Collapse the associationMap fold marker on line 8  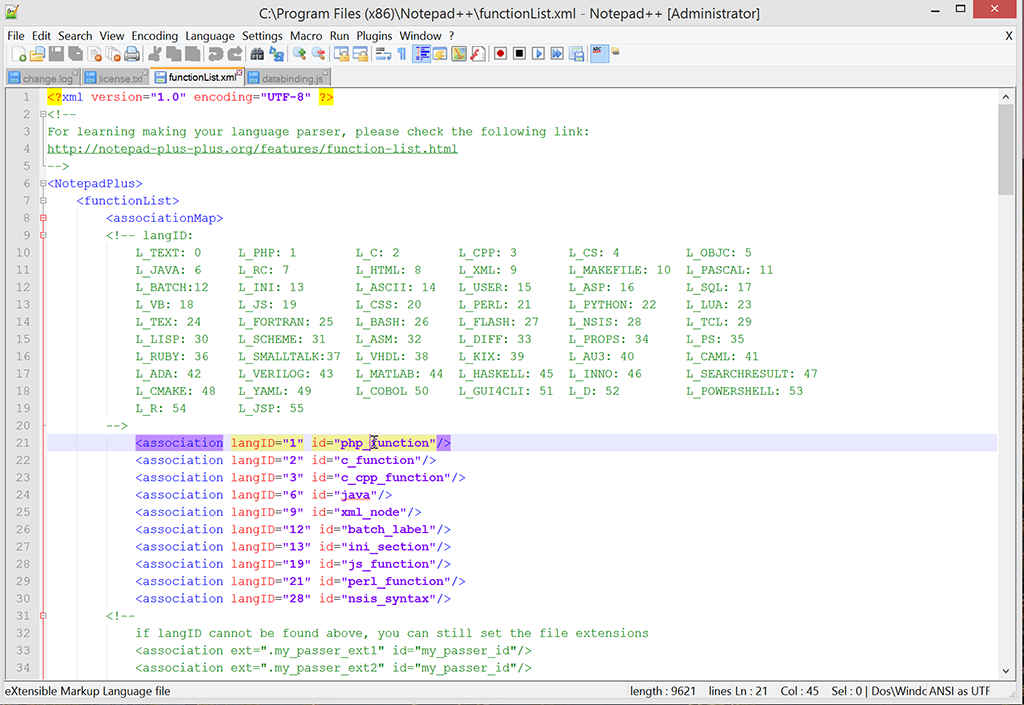42,218
